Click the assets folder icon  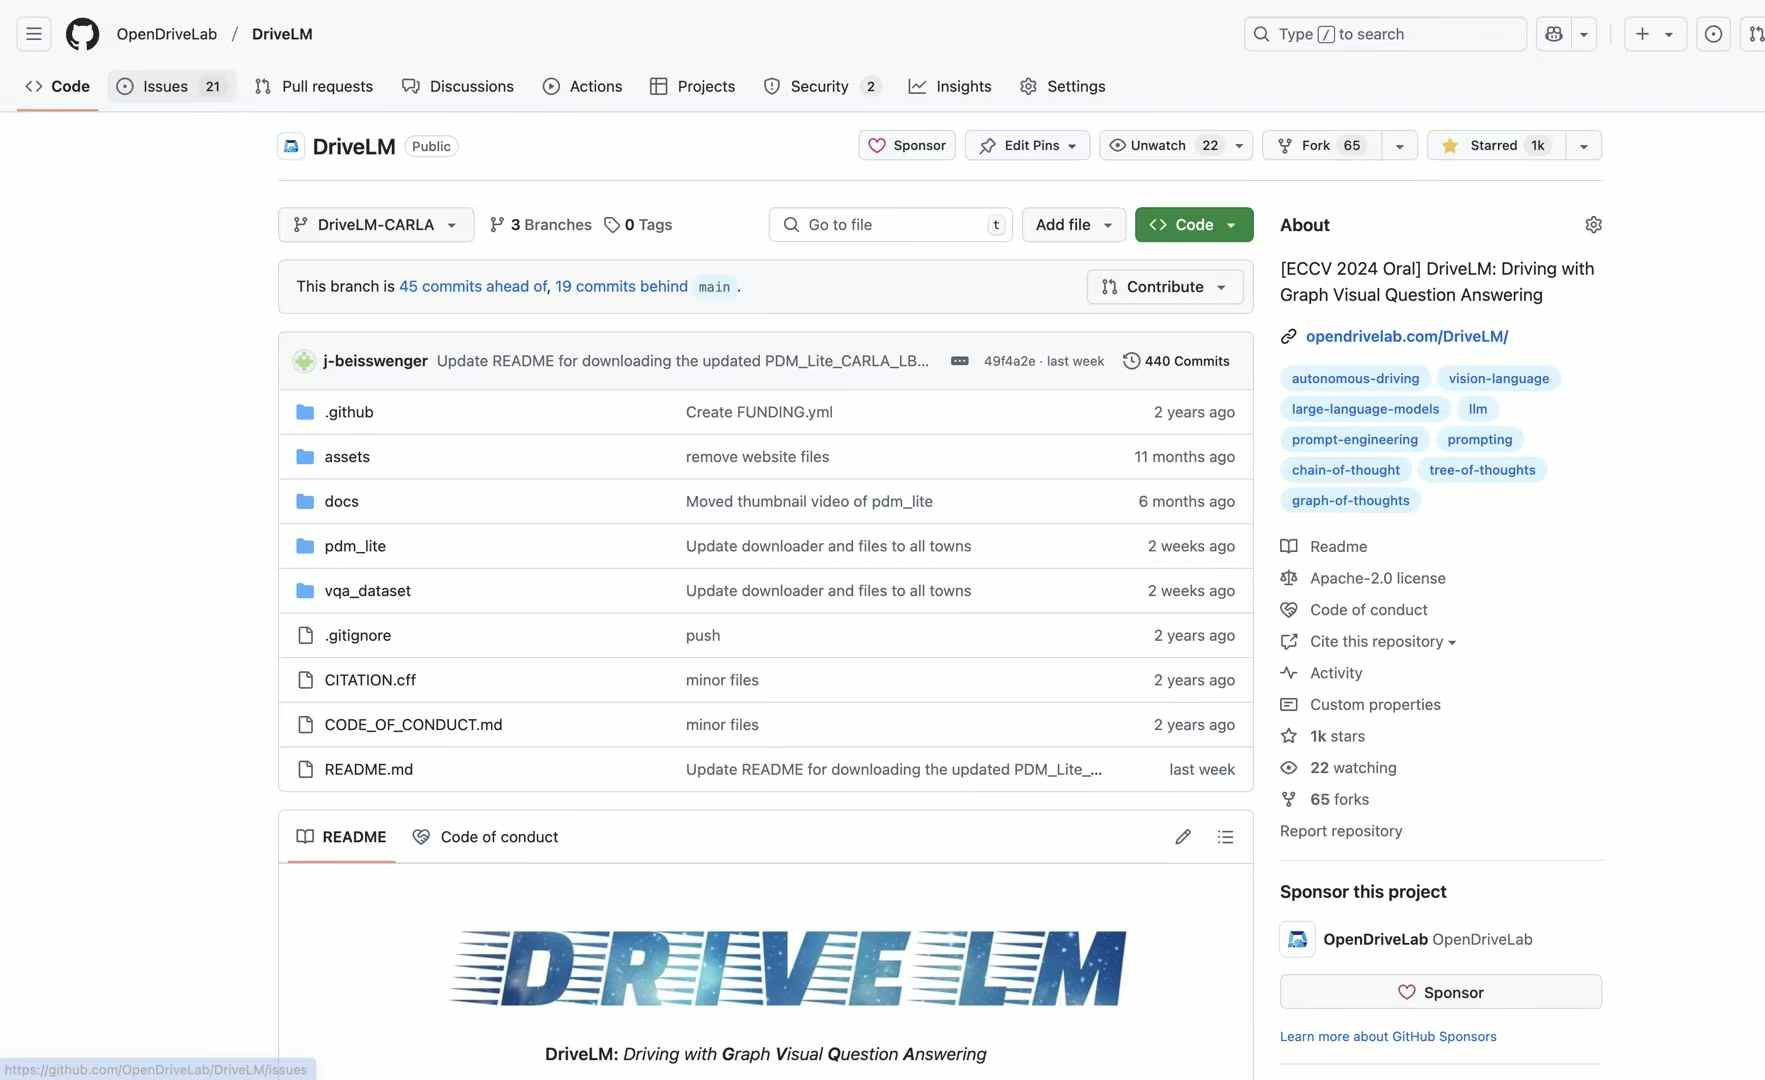[305, 457]
